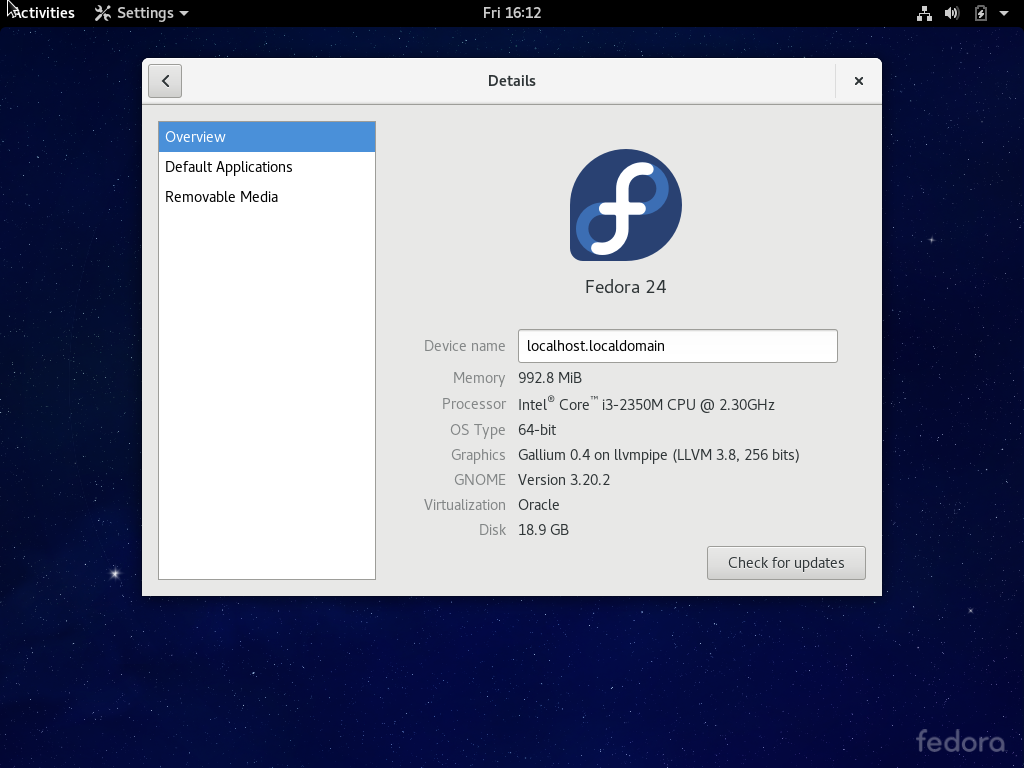The width and height of the screenshot is (1024, 768).
Task: Click the Disk label
Action: pos(492,530)
